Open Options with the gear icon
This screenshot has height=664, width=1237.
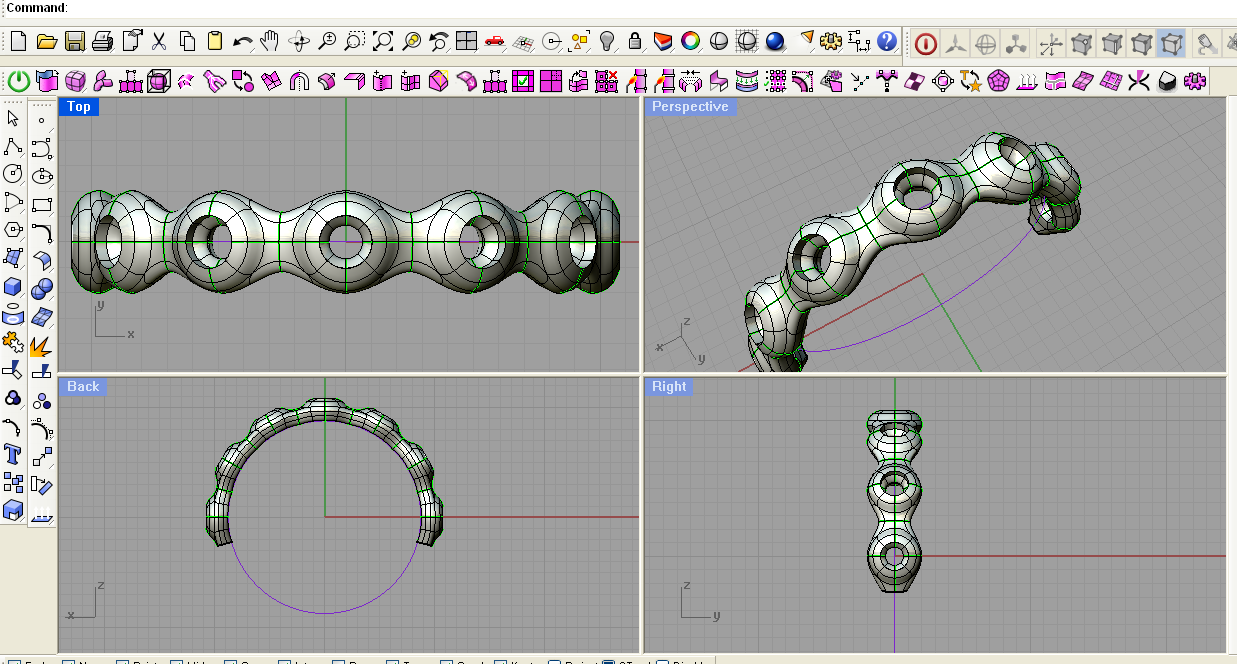coord(831,41)
